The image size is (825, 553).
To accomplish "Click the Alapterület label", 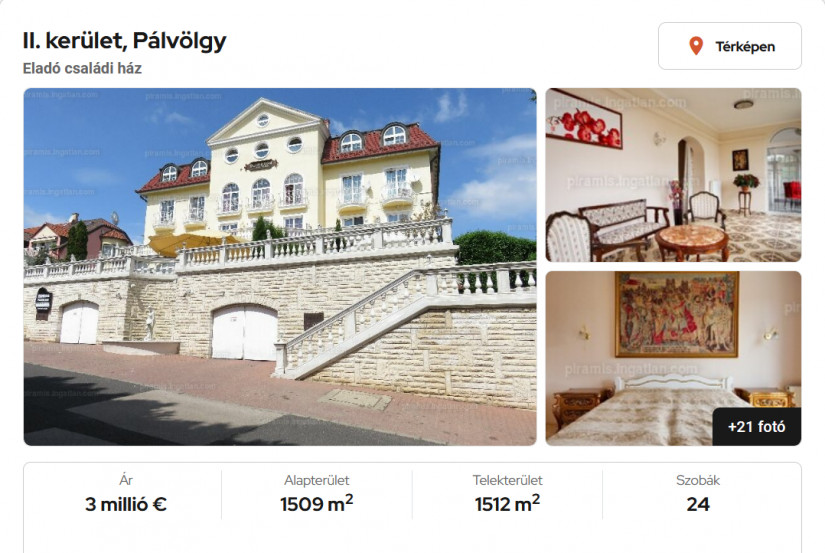I will 317,480.
